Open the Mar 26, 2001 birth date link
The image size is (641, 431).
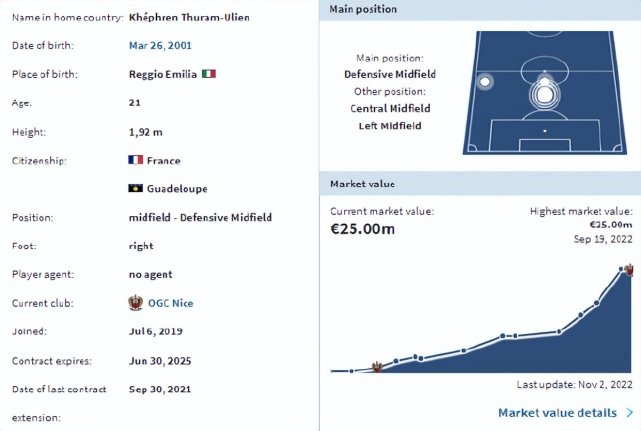pos(160,45)
